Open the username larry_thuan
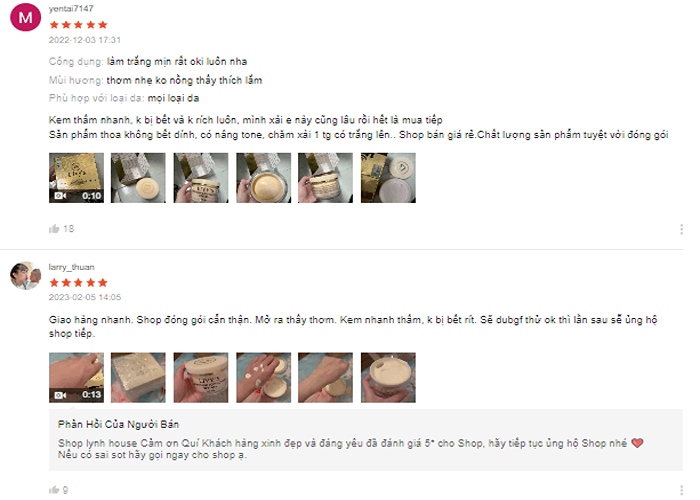700x500 pixels. point(71,267)
